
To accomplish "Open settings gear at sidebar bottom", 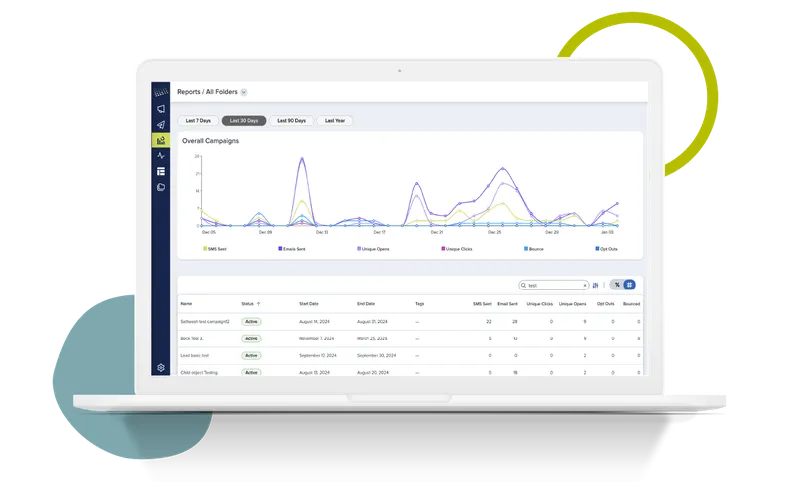I will [160, 368].
